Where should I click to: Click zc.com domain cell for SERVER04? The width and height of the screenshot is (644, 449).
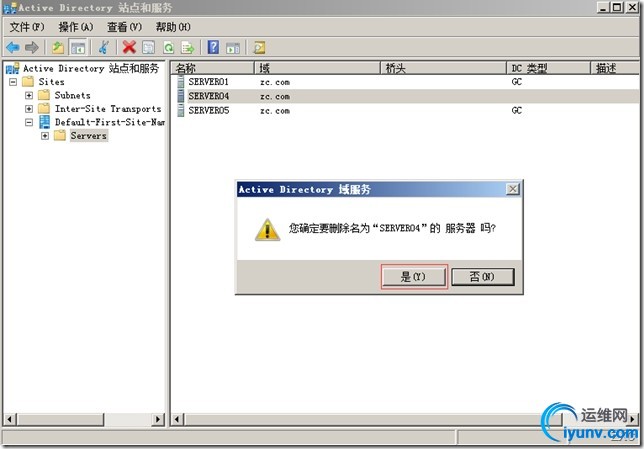[275, 97]
